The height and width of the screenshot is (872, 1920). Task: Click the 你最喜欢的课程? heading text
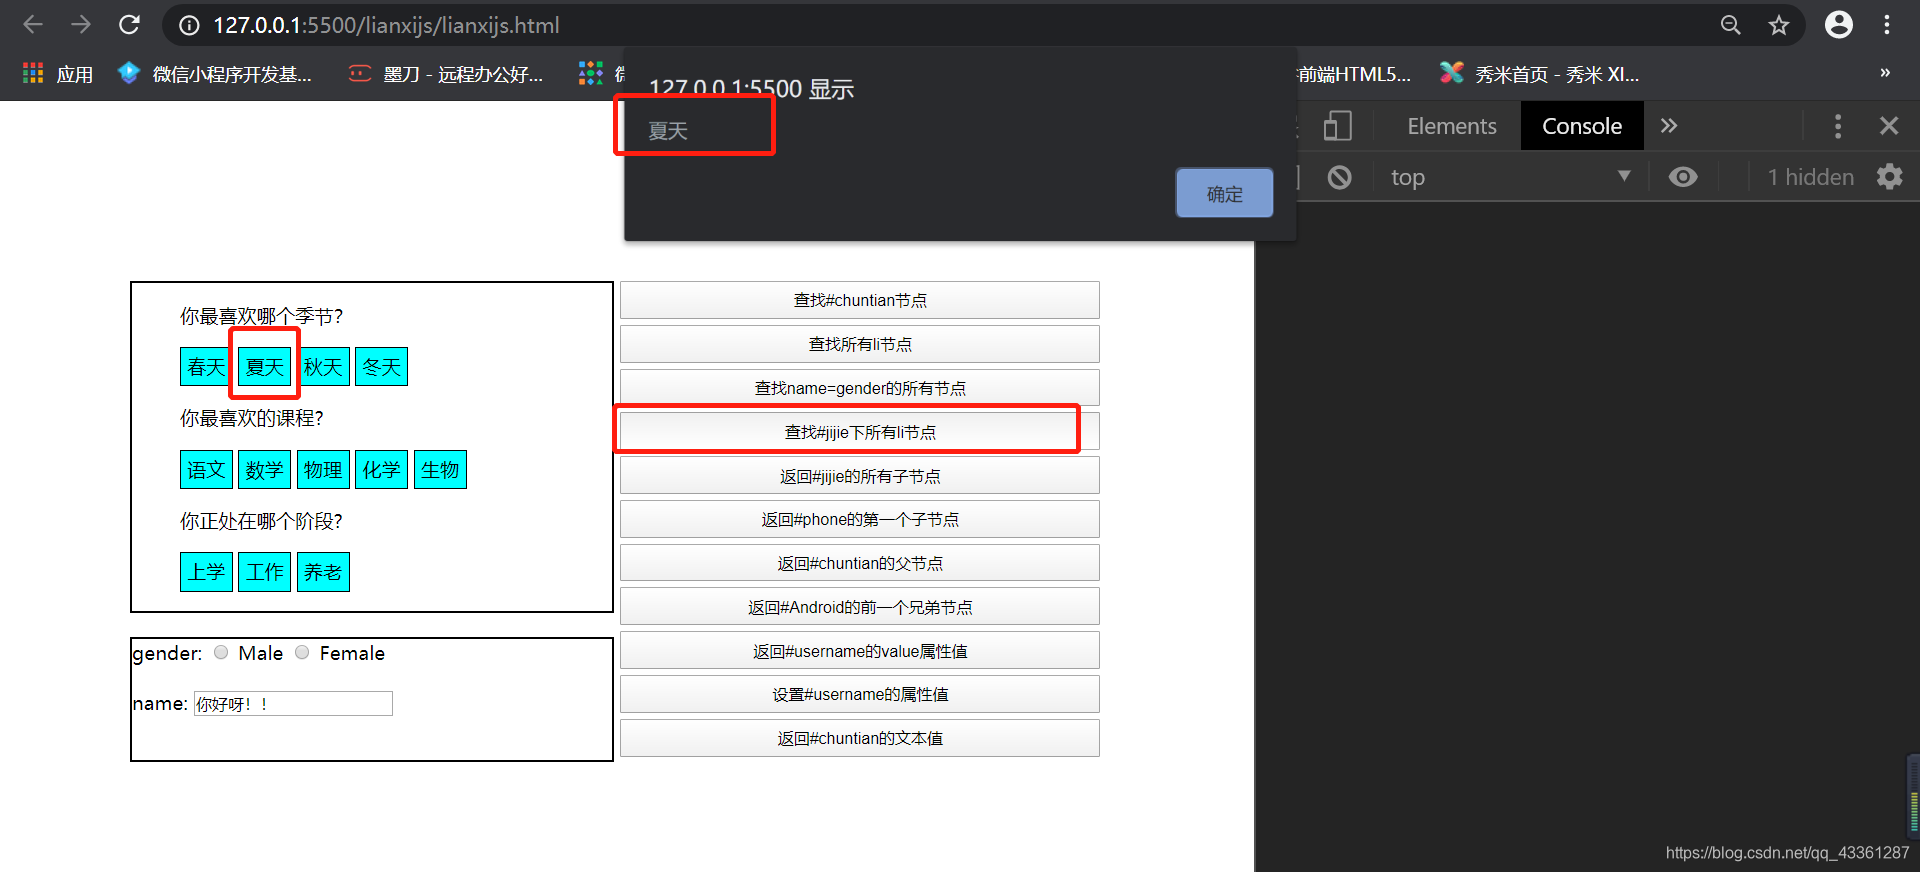pos(251,418)
